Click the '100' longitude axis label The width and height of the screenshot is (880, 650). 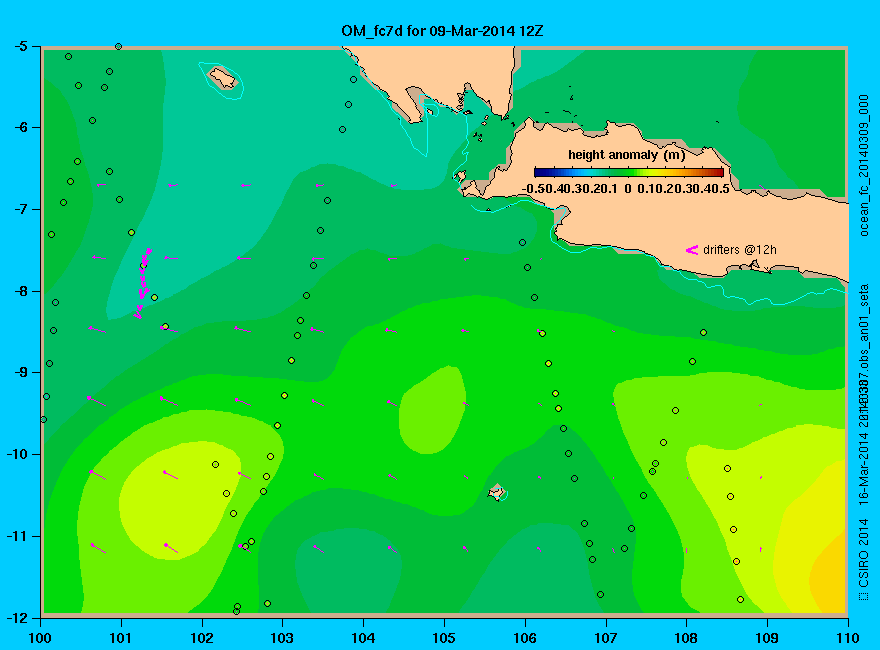(40, 638)
